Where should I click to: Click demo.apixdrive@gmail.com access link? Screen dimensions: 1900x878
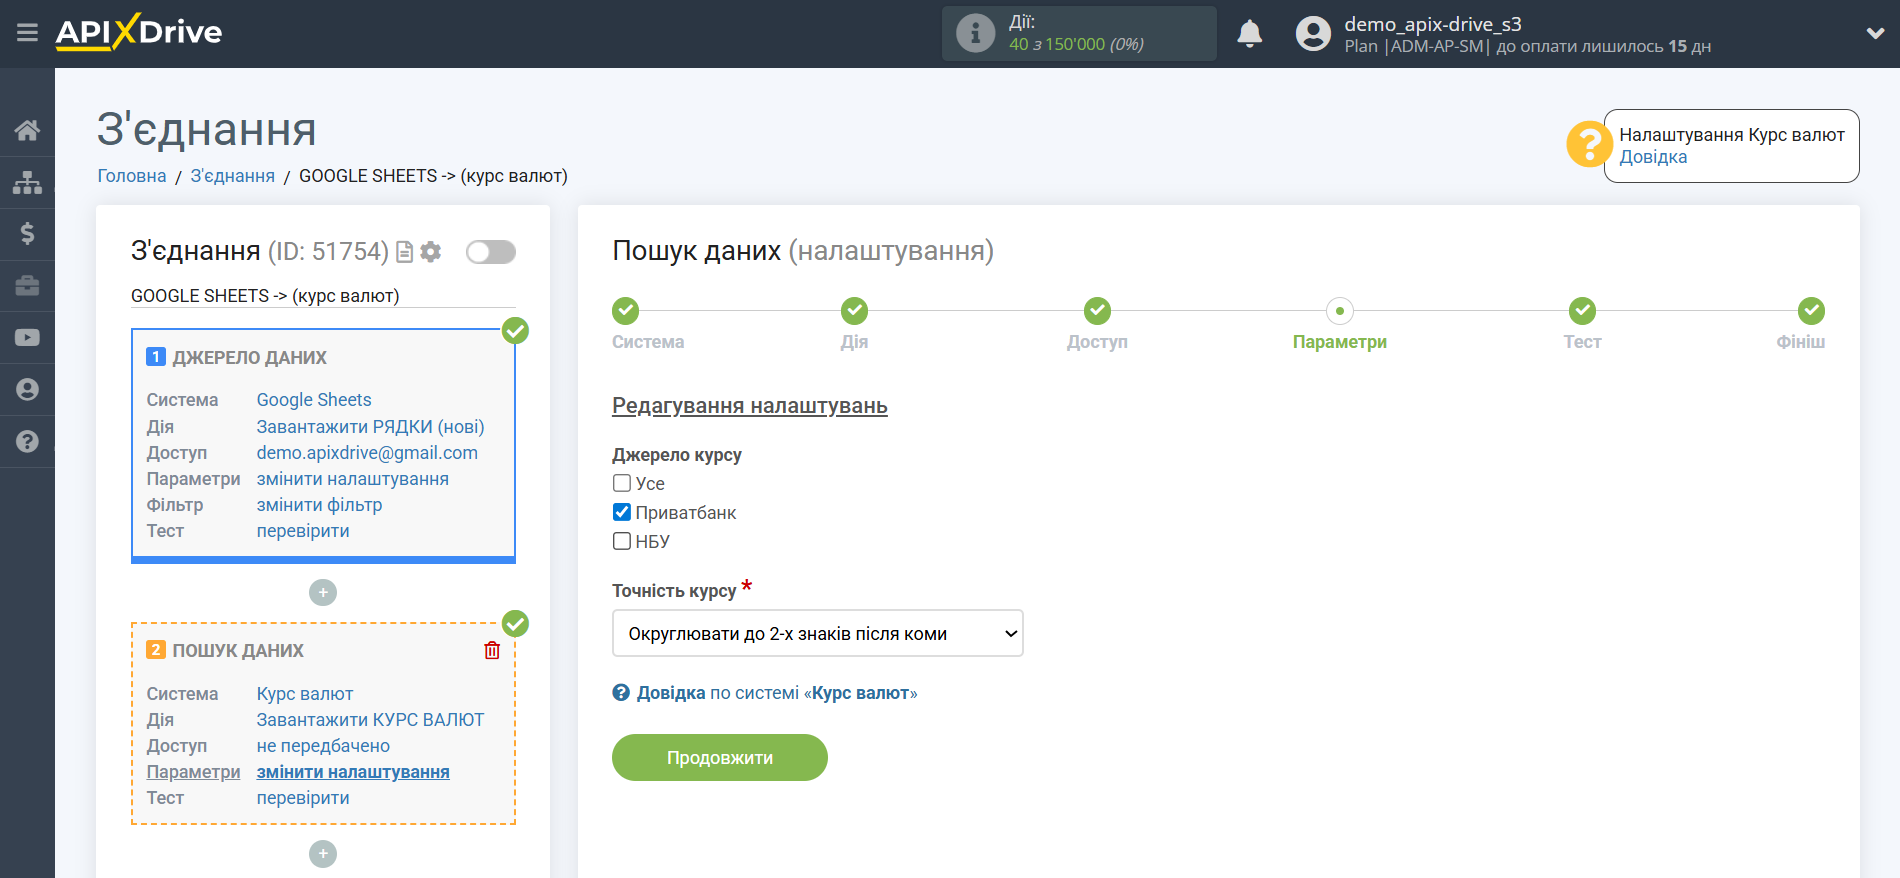[367, 453]
